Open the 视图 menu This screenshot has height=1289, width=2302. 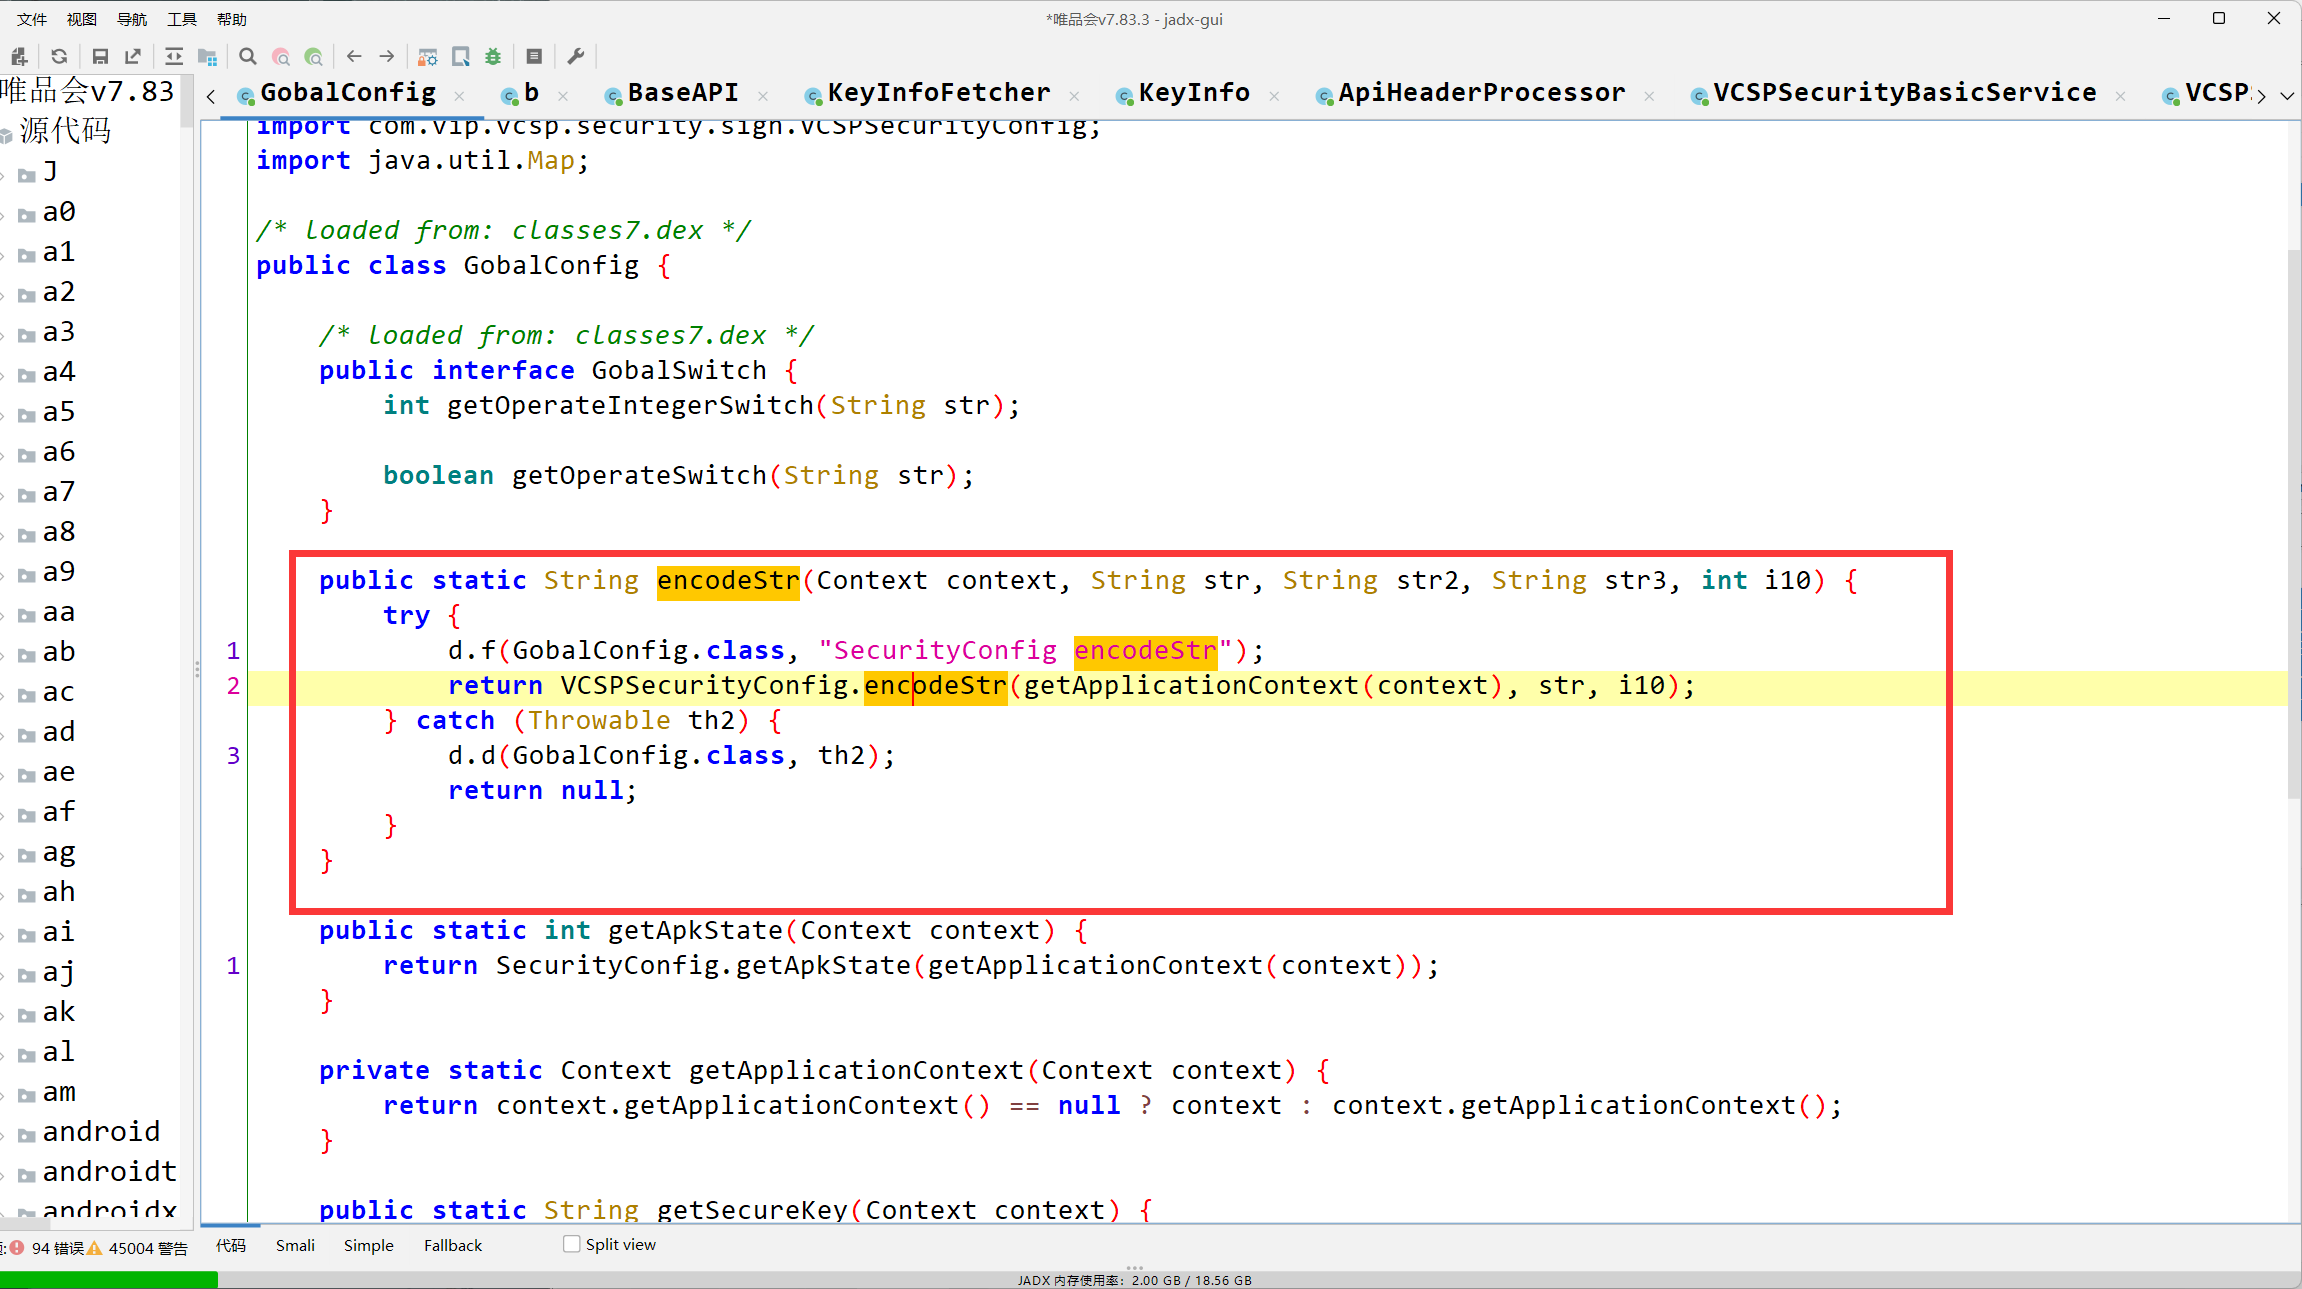pos(82,19)
